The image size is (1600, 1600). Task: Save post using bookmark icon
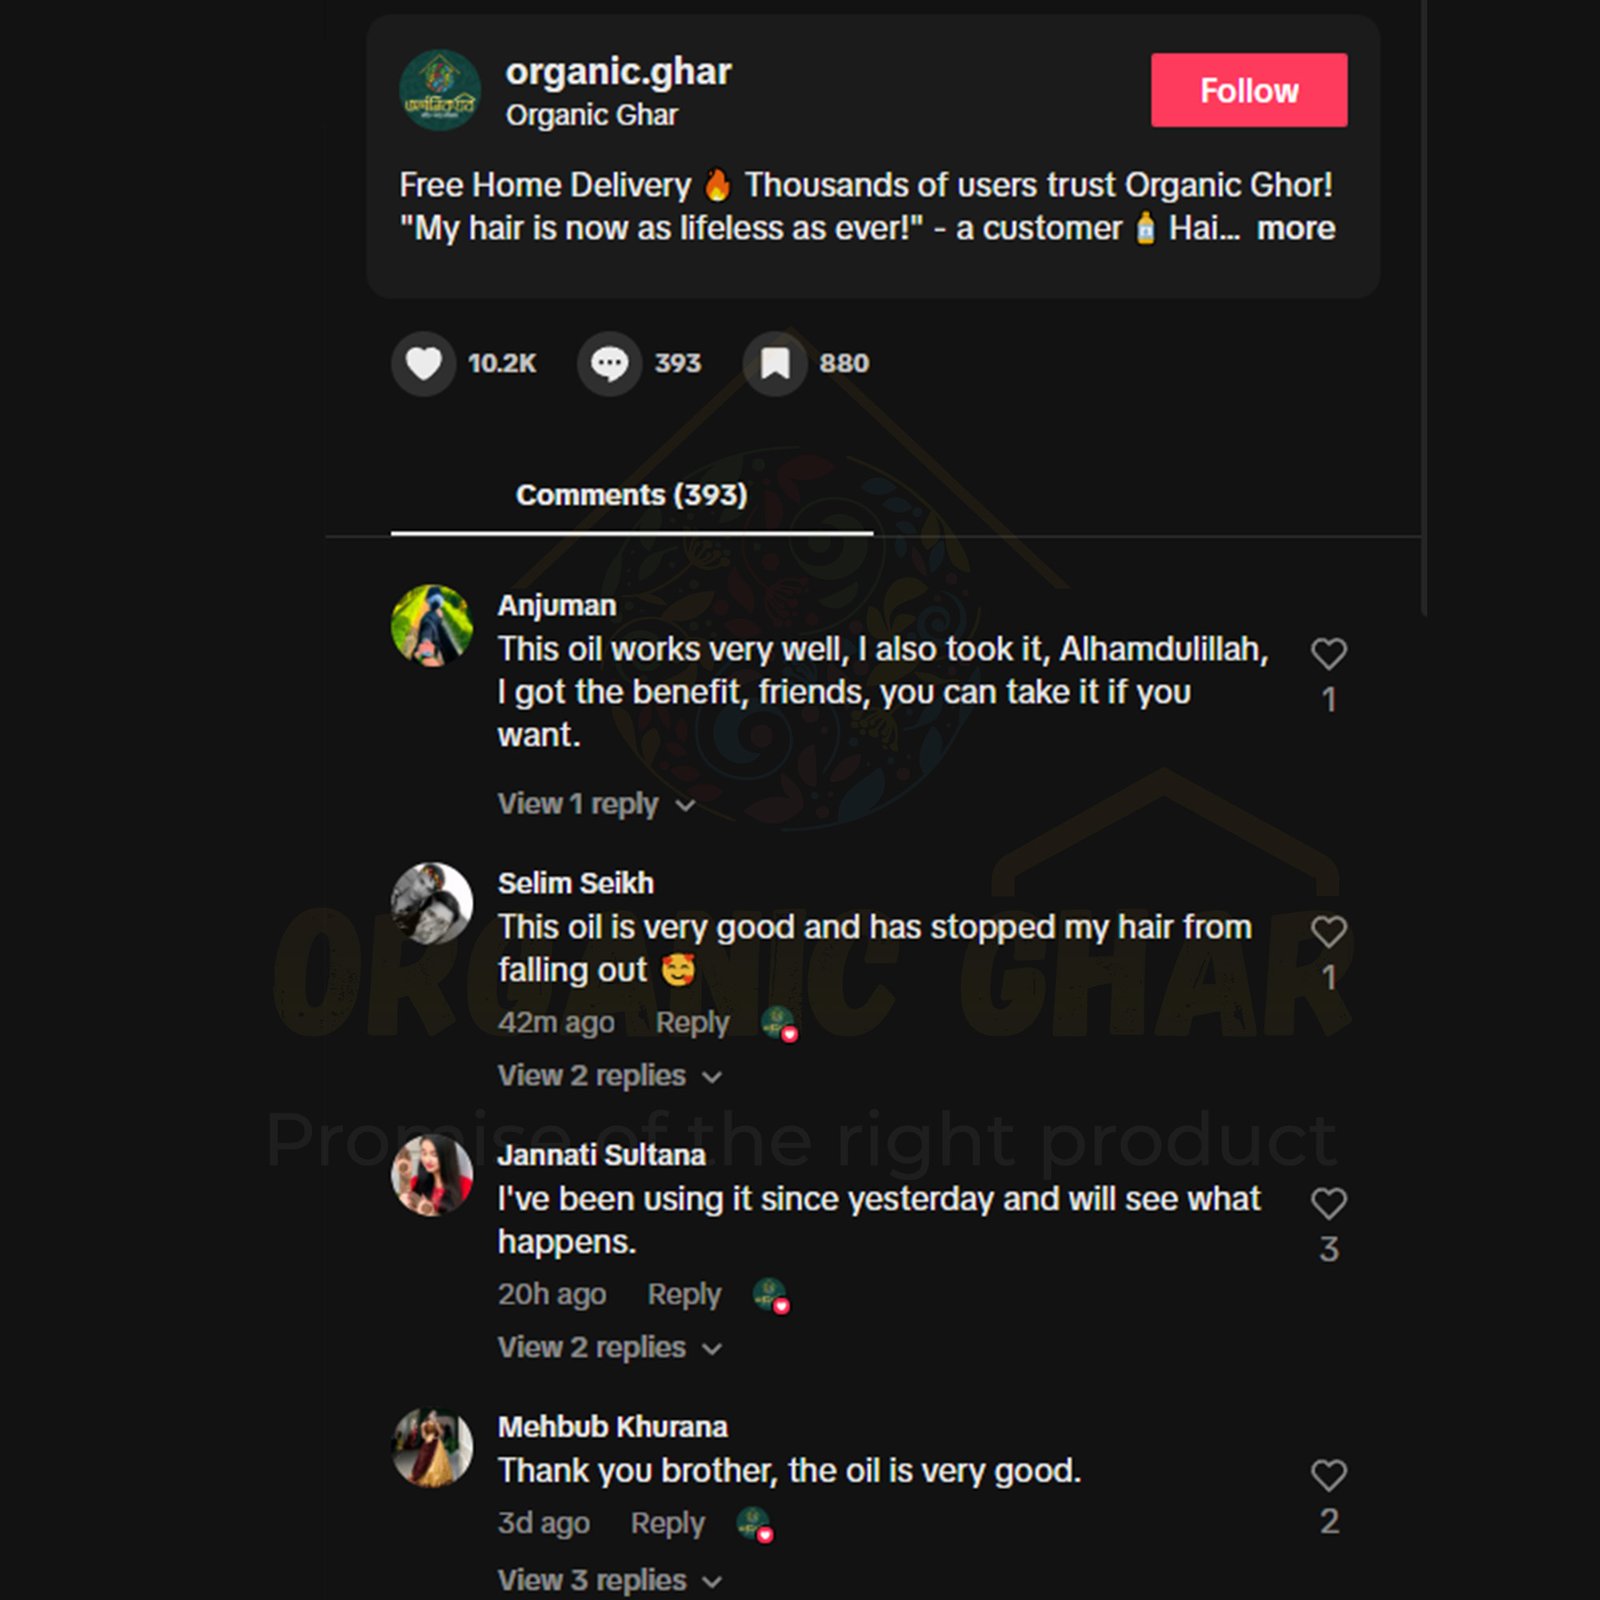tap(775, 363)
